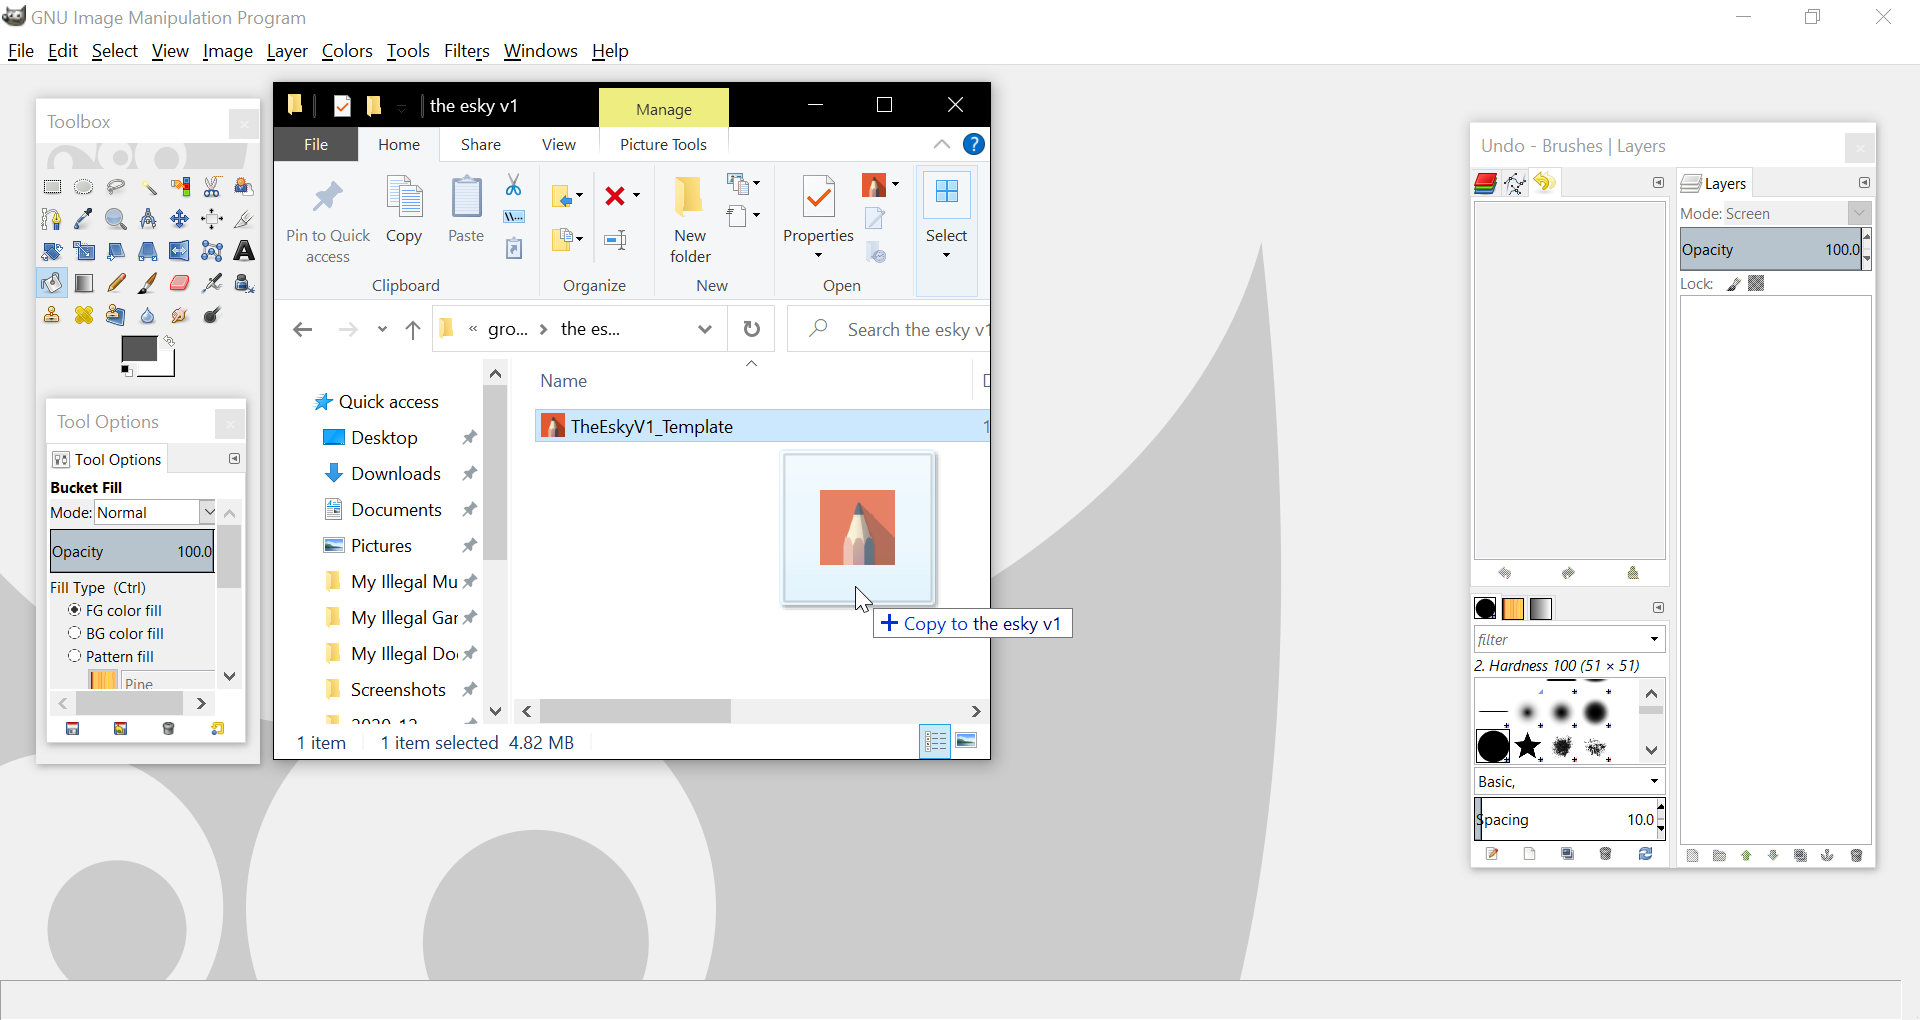This screenshot has height=1020, width=1920.
Task: Click the New folder button
Action: [x=690, y=220]
